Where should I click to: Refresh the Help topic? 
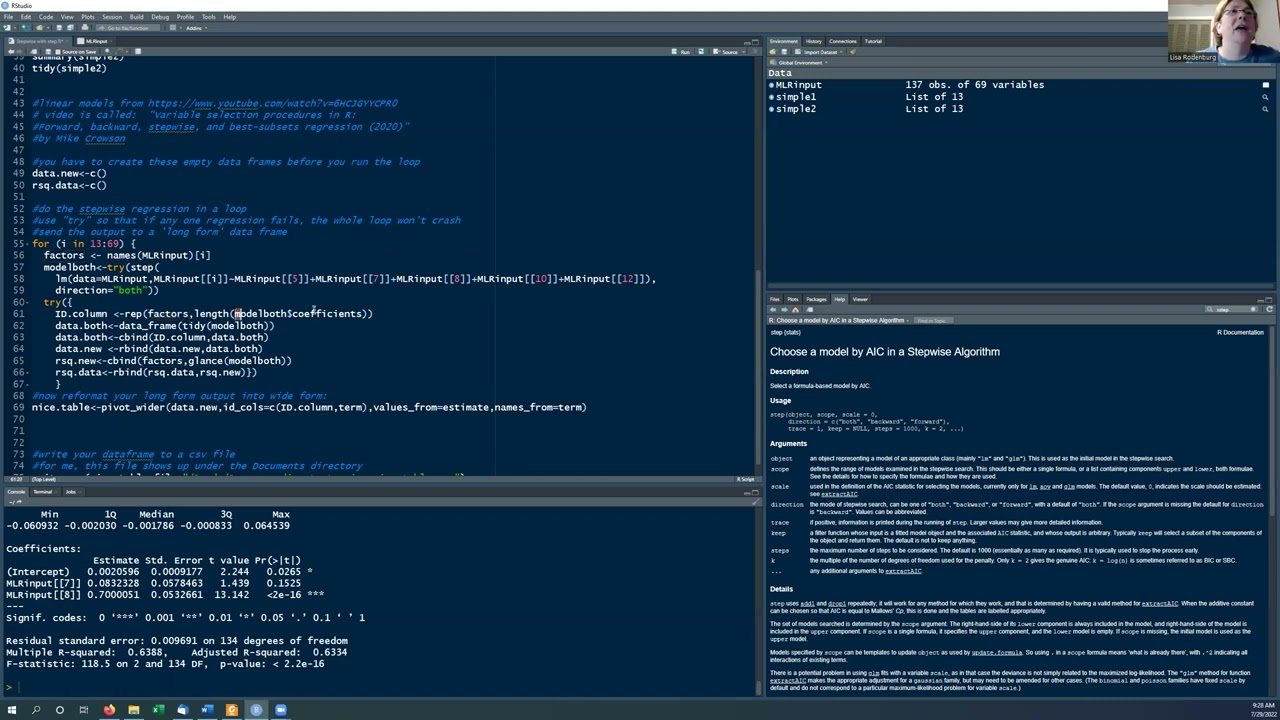pyautogui.click(x=1269, y=310)
